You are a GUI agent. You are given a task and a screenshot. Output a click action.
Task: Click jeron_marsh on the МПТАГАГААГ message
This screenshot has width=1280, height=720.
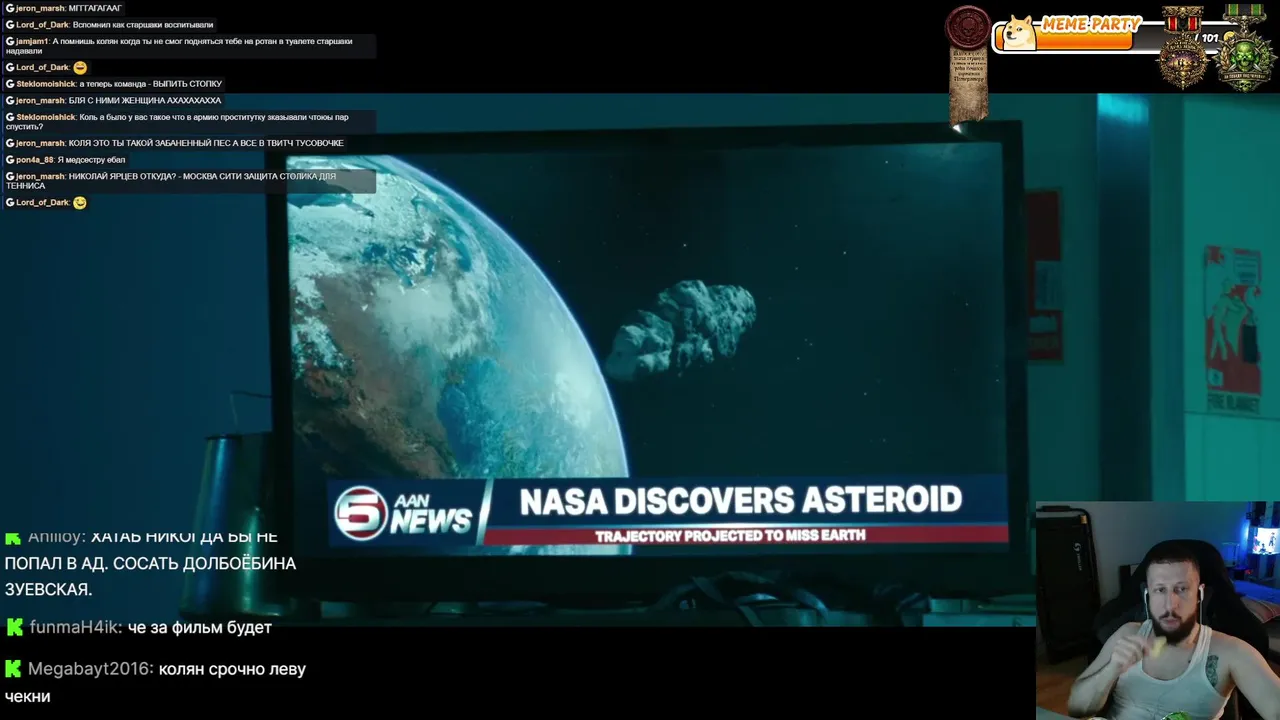(40, 8)
